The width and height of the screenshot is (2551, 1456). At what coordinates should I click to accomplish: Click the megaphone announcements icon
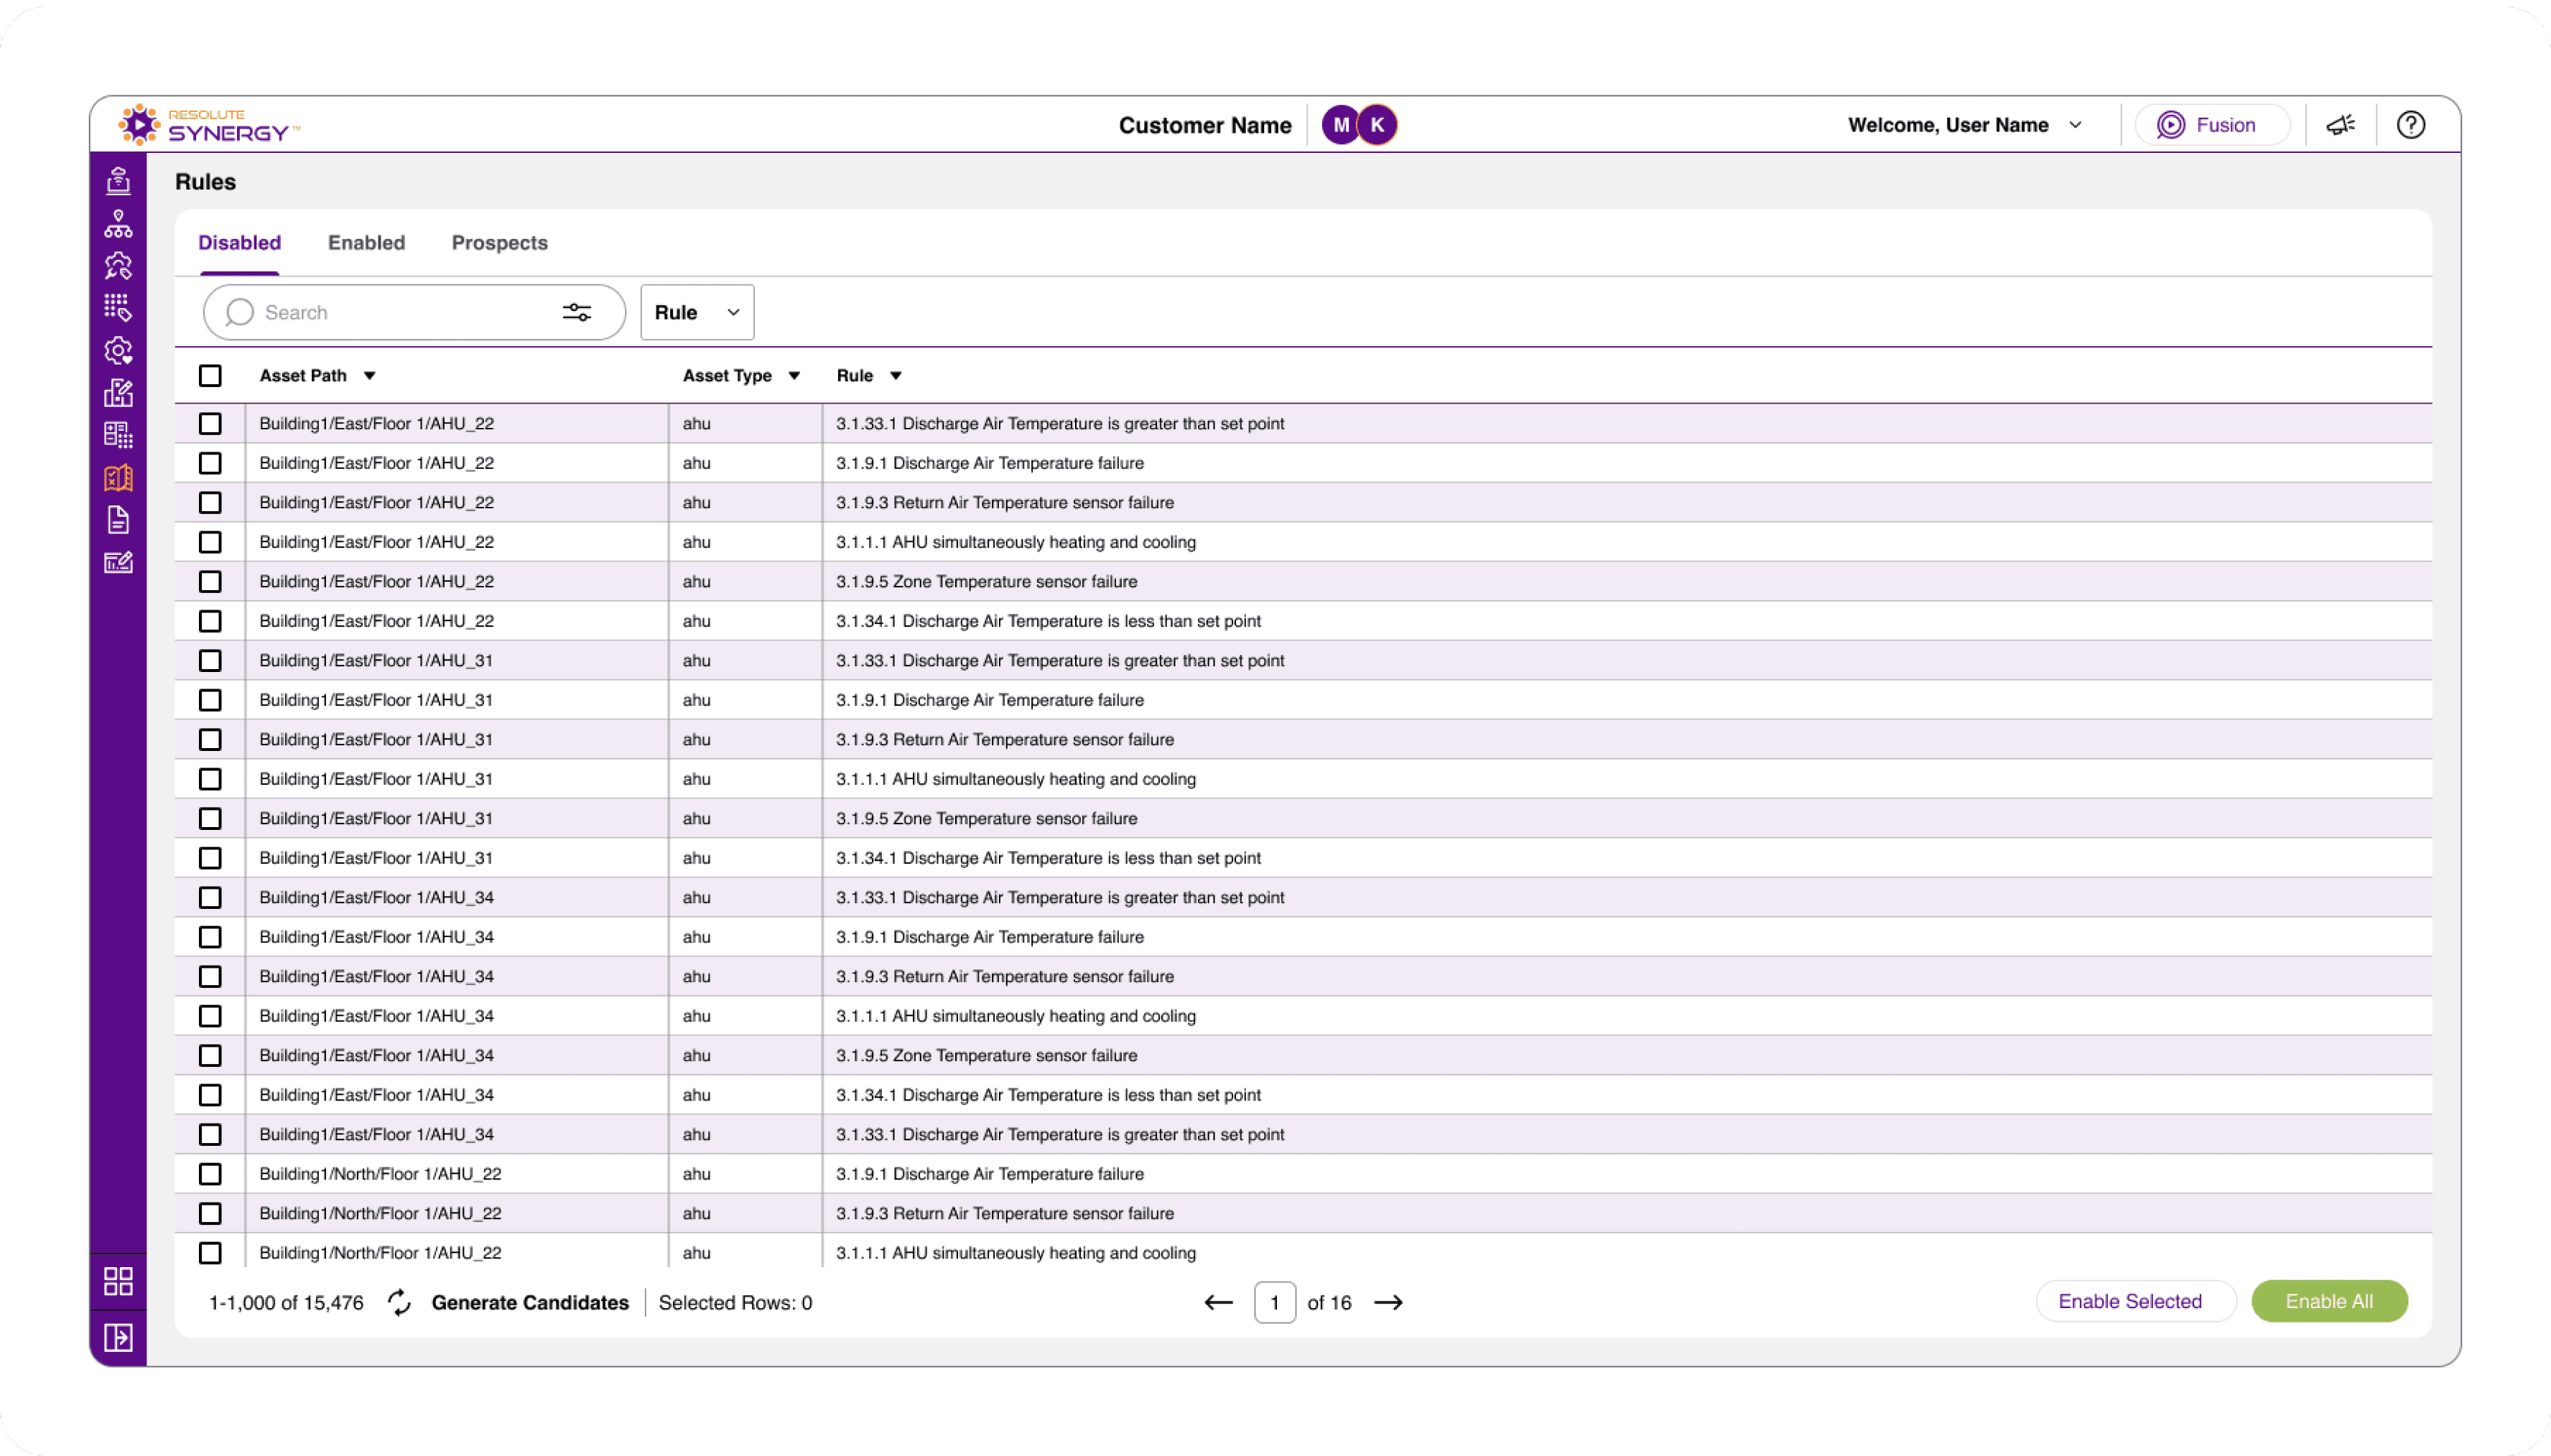pos(2340,125)
